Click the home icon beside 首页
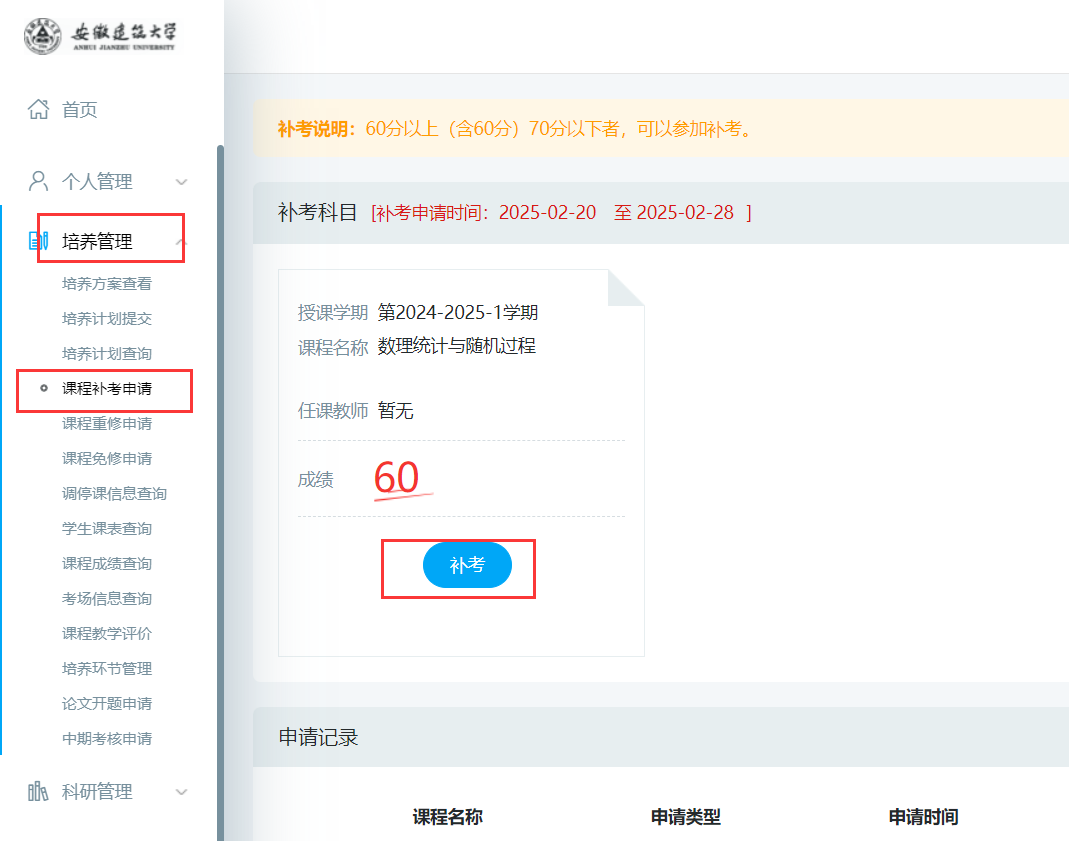This screenshot has height=841, width=1069. tap(38, 109)
